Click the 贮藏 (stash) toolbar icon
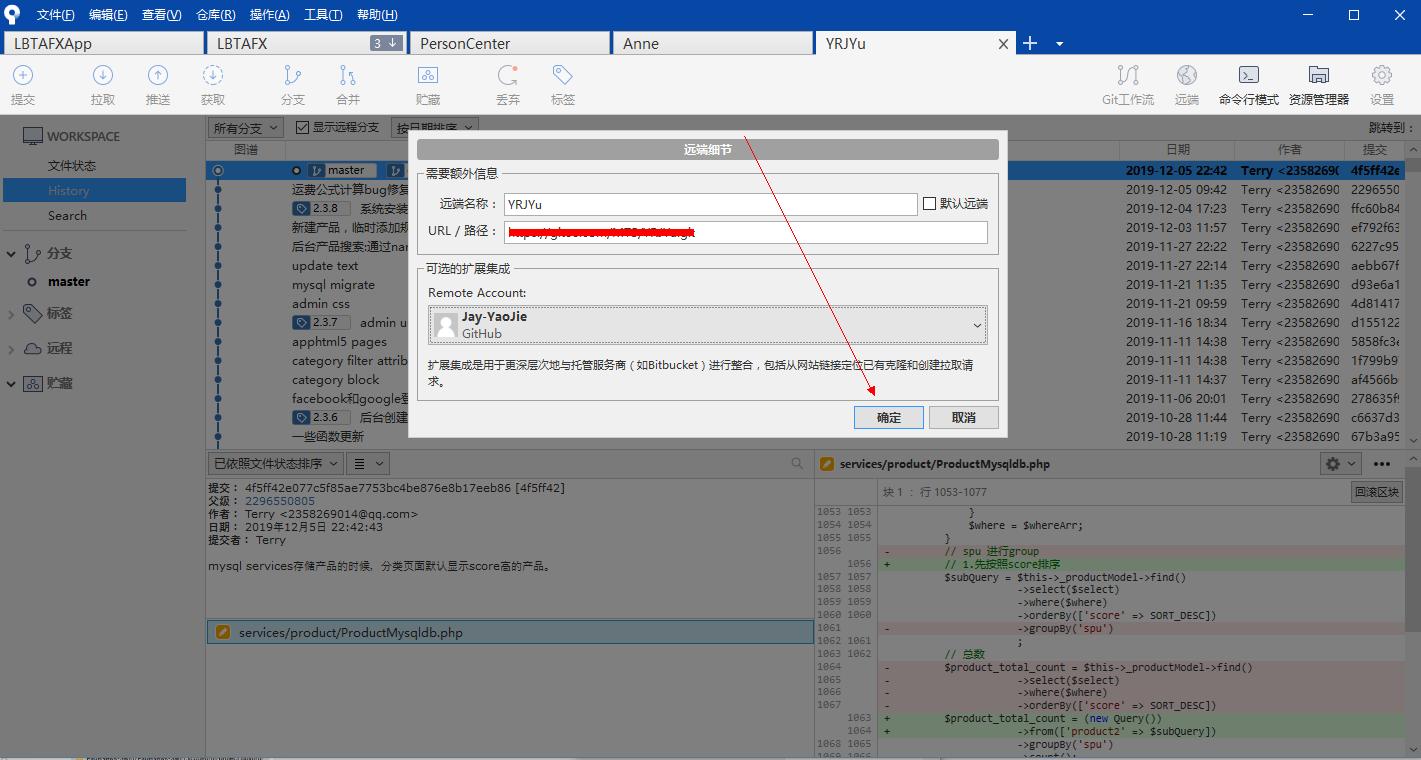 click(x=427, y=75)
